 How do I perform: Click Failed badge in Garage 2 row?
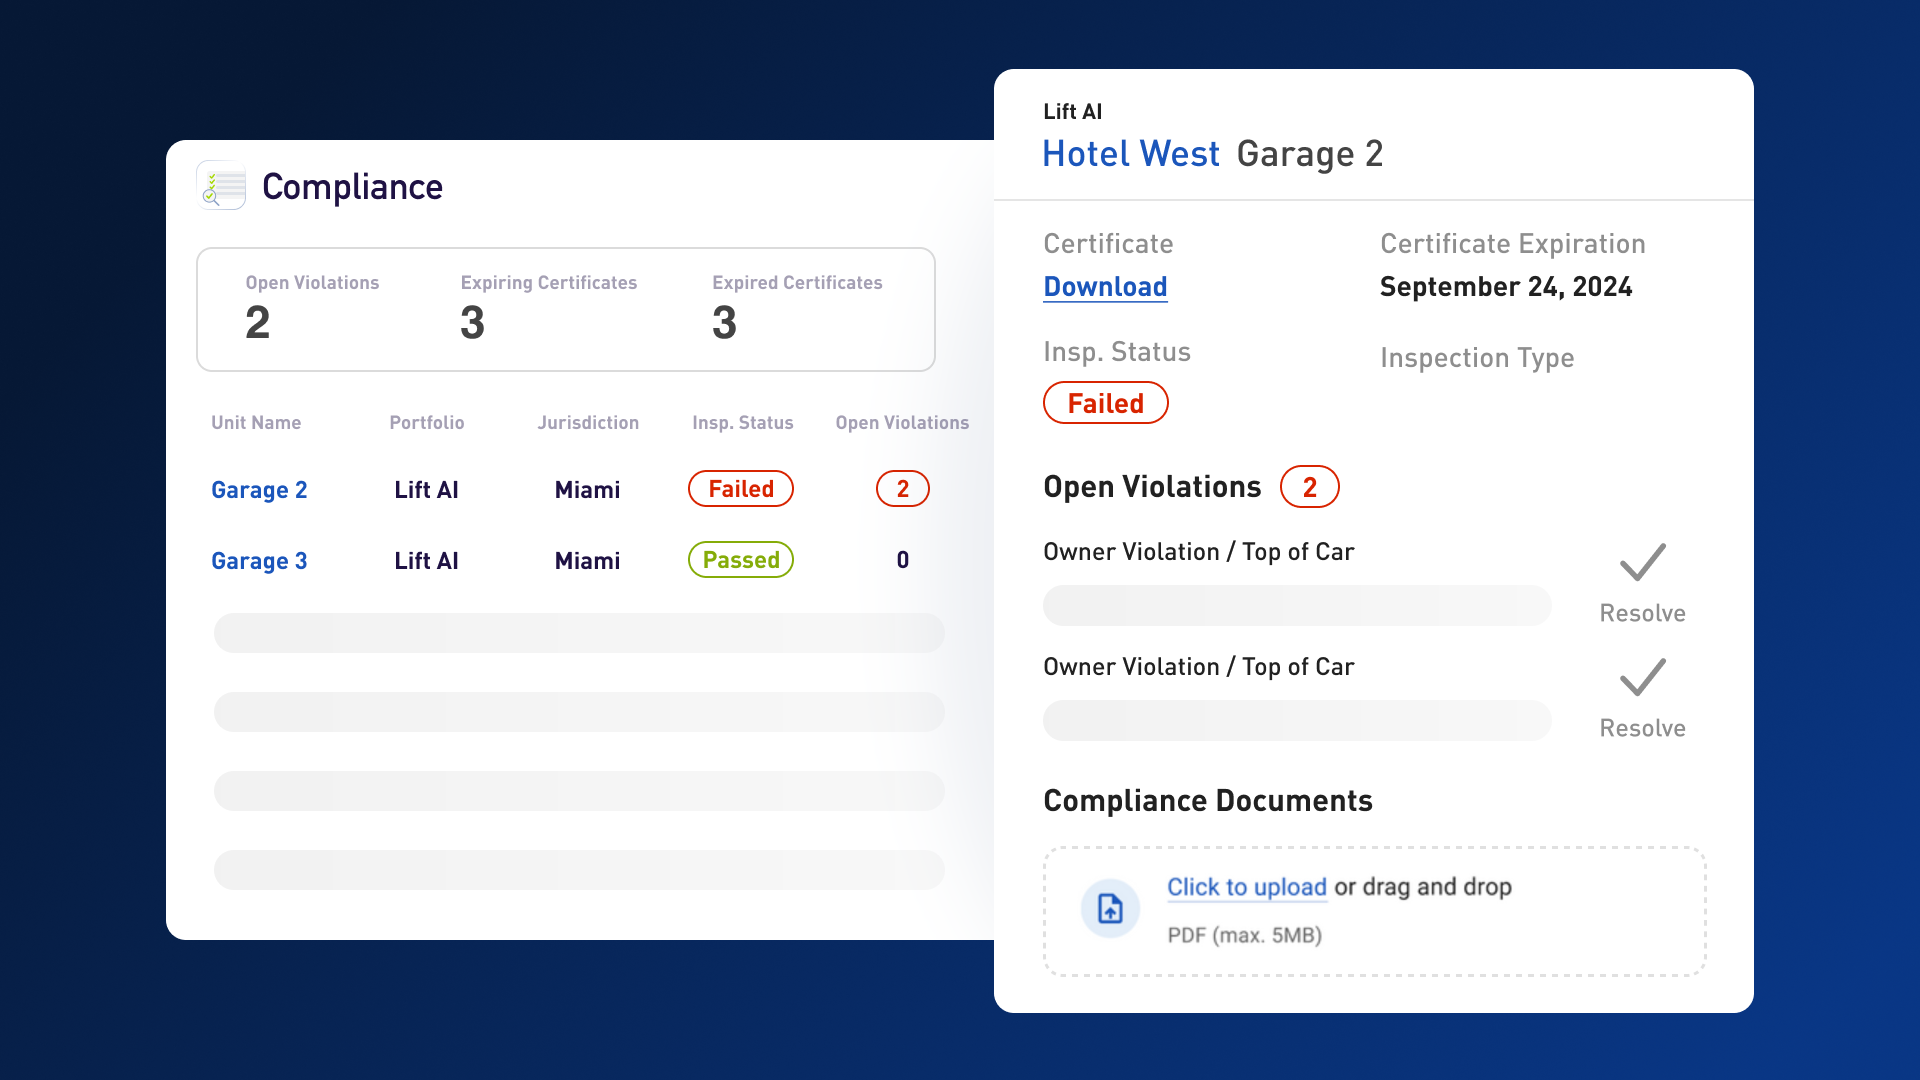740,489
